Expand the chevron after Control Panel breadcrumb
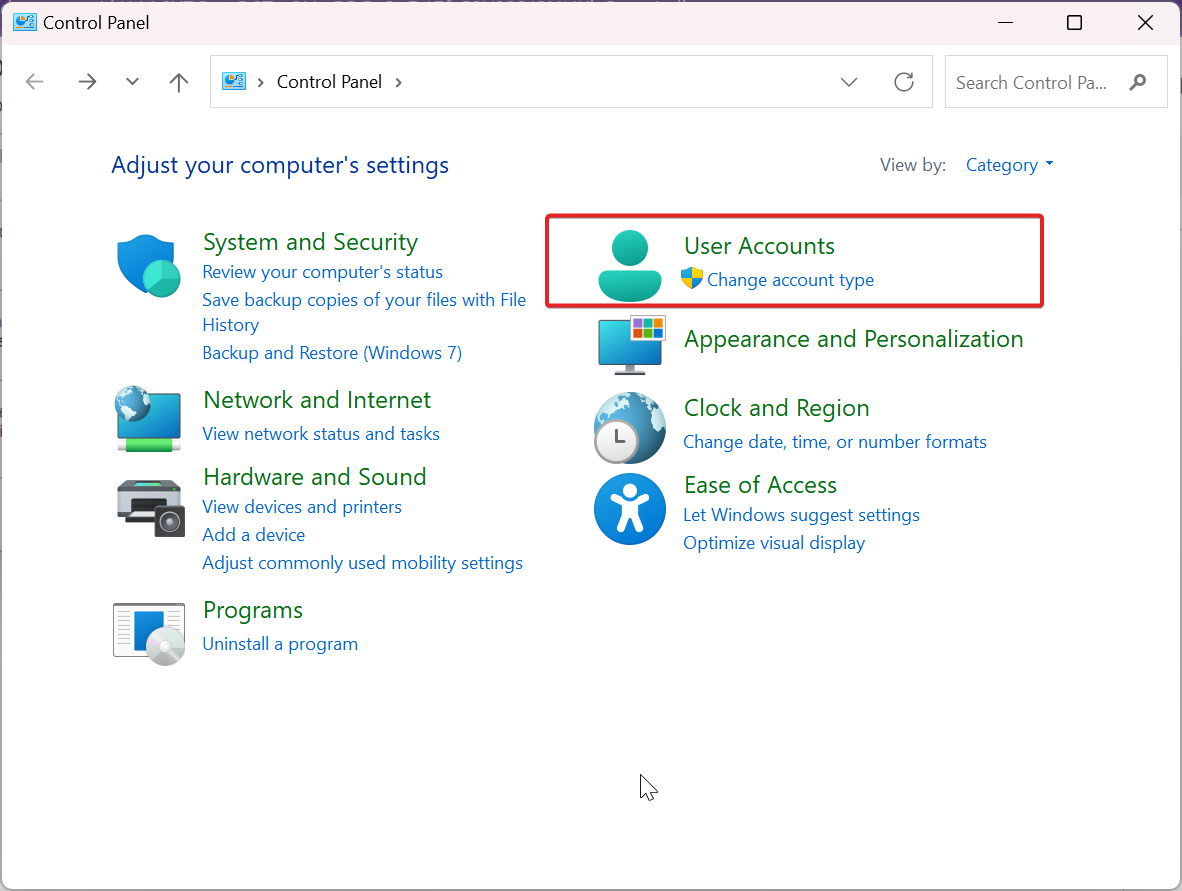The image size is (1182, 891). click(399, 82)
